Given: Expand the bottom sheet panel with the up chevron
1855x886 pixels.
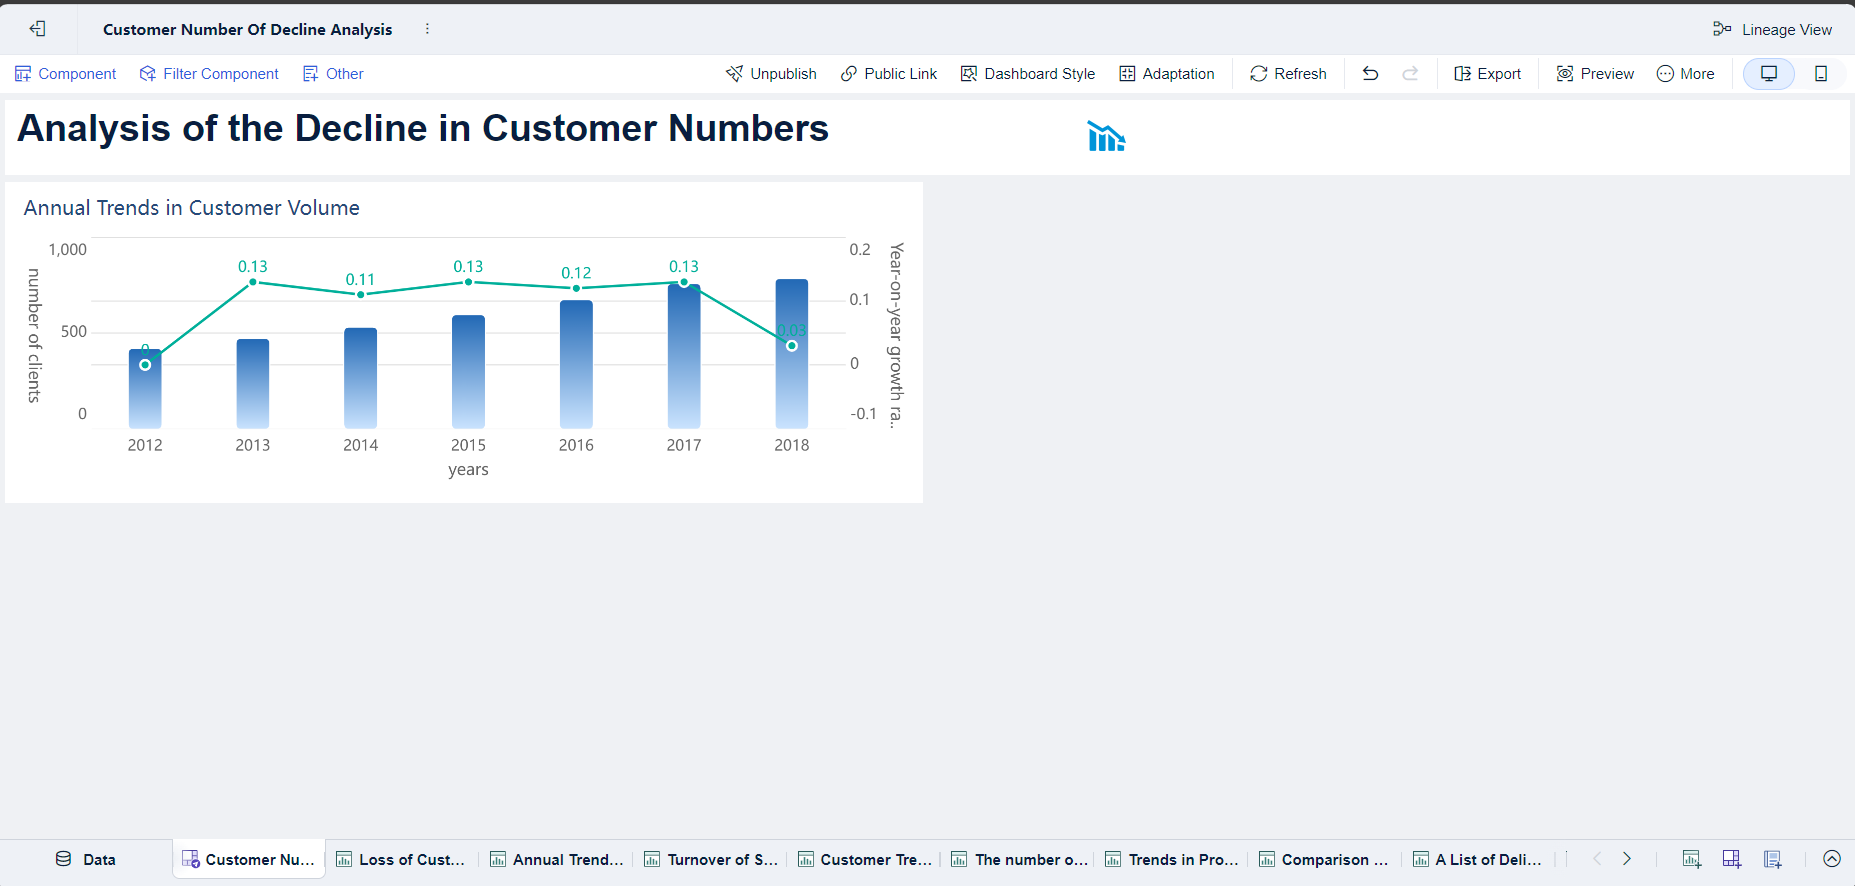Looking at the screenshot, I should (1832, 859).
